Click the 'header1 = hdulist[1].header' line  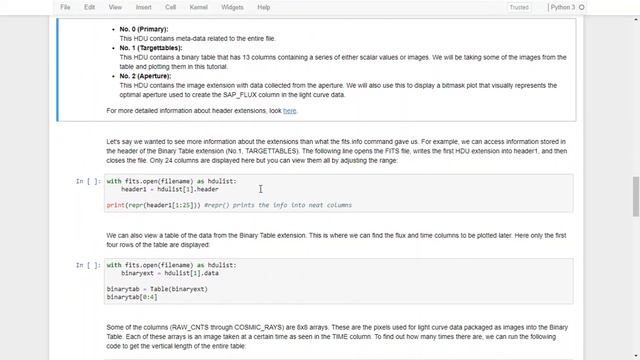click(x=170, y=189)
